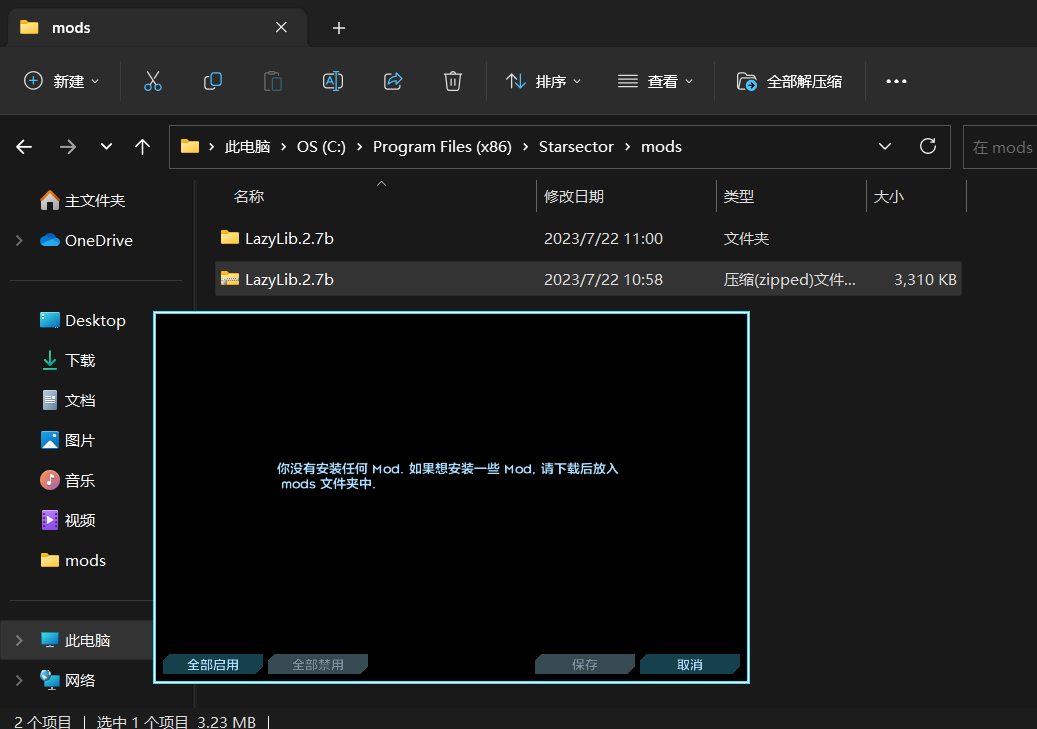This screenshot has height=729, width=1037.
Task: Open the 查看 view options dropdown
Action: 655,81
